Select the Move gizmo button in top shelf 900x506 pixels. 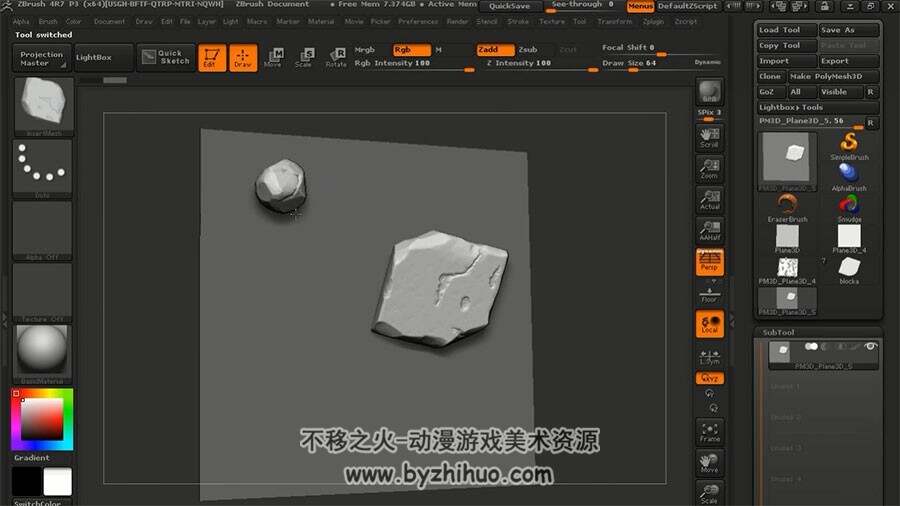273,58
